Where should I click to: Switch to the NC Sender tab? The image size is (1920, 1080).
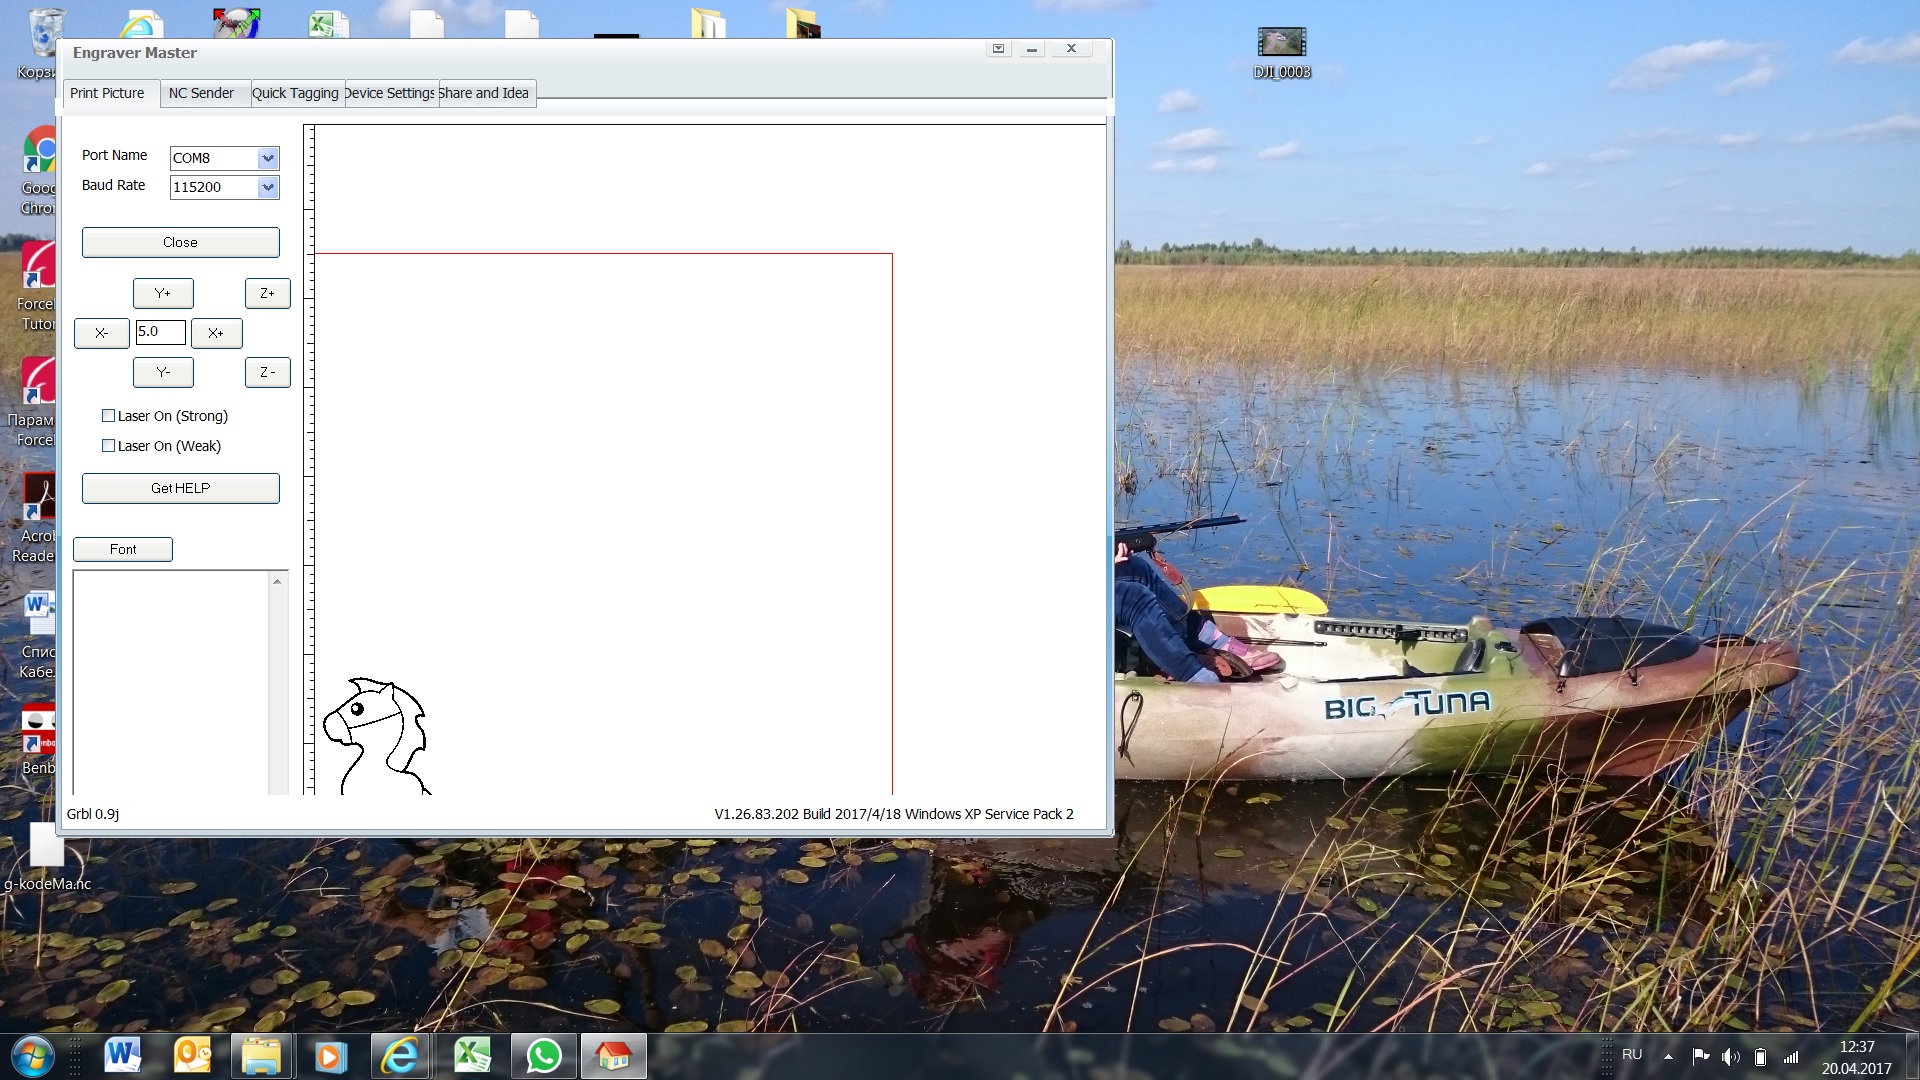(201, 93)
